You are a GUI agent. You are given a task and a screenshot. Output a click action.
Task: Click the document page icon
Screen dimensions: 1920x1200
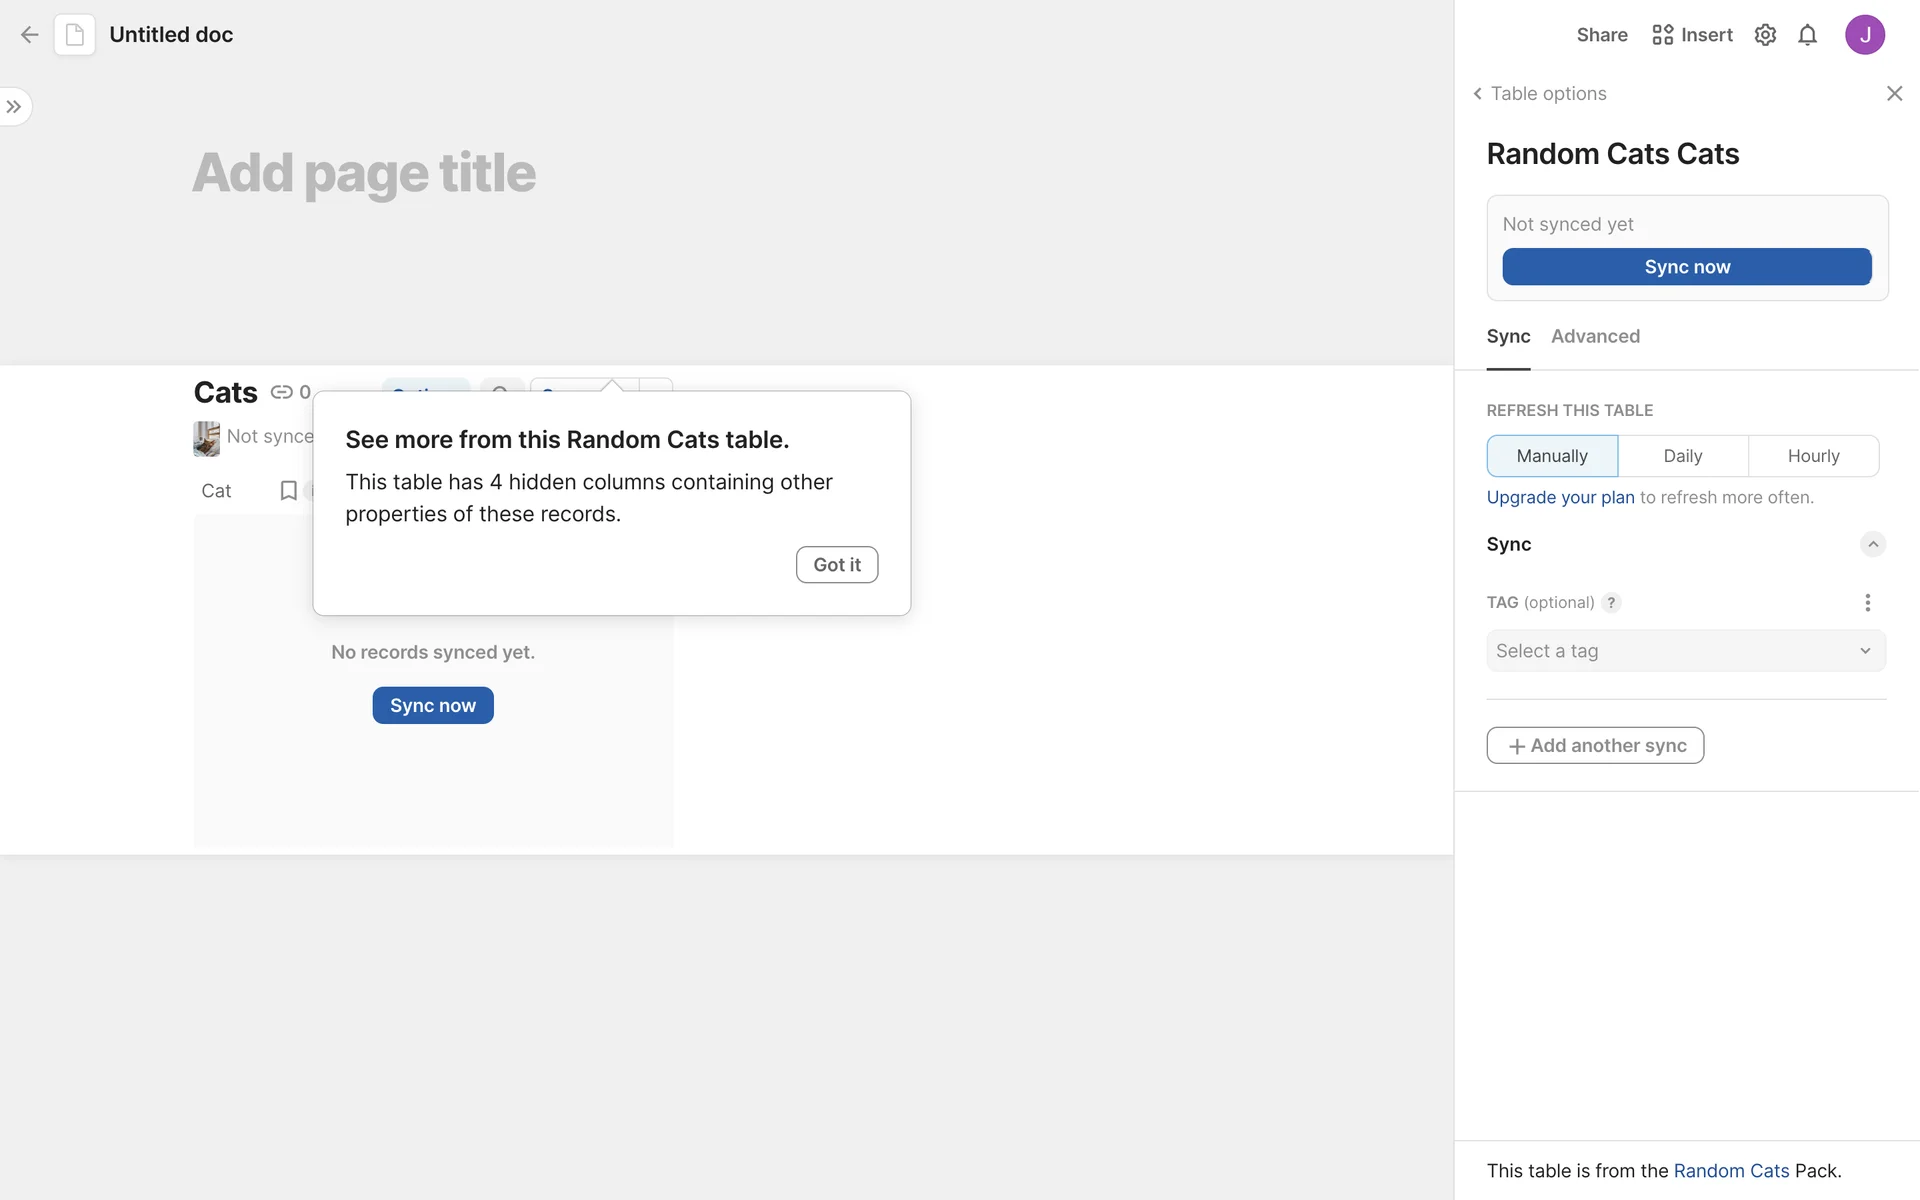pos(75,35)
